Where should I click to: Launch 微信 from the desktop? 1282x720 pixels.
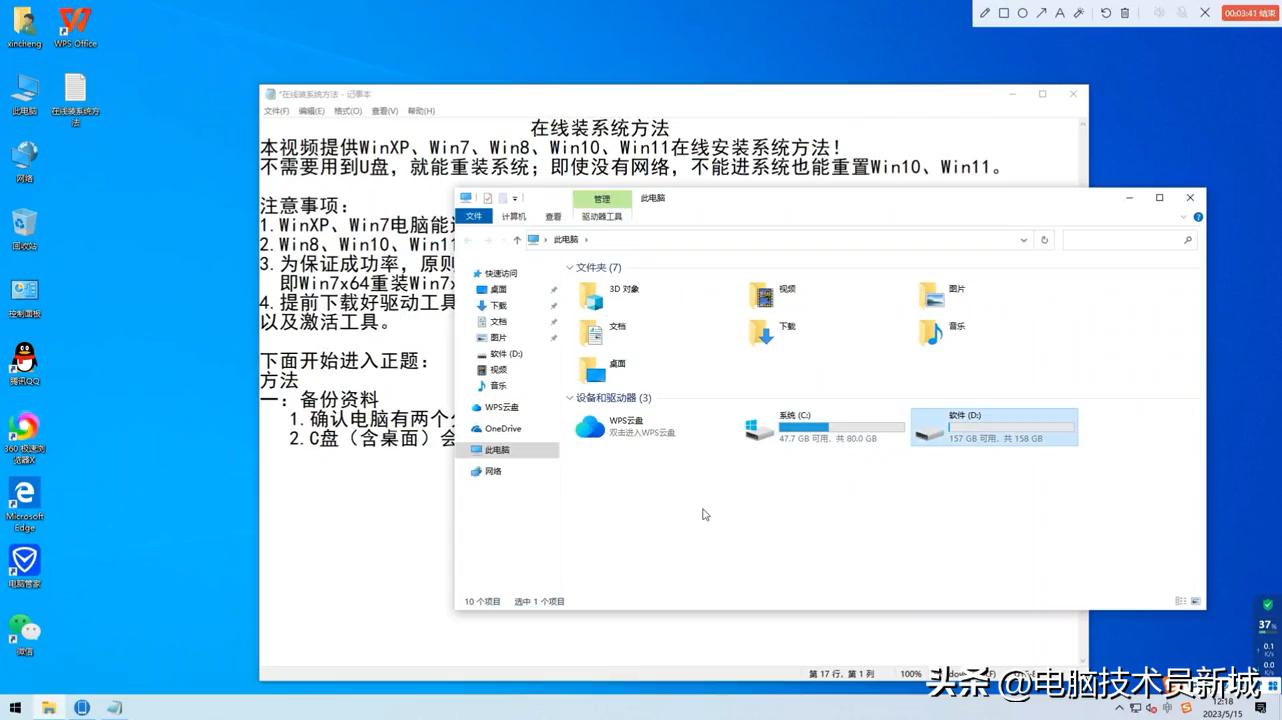click(x=23, y=634)
